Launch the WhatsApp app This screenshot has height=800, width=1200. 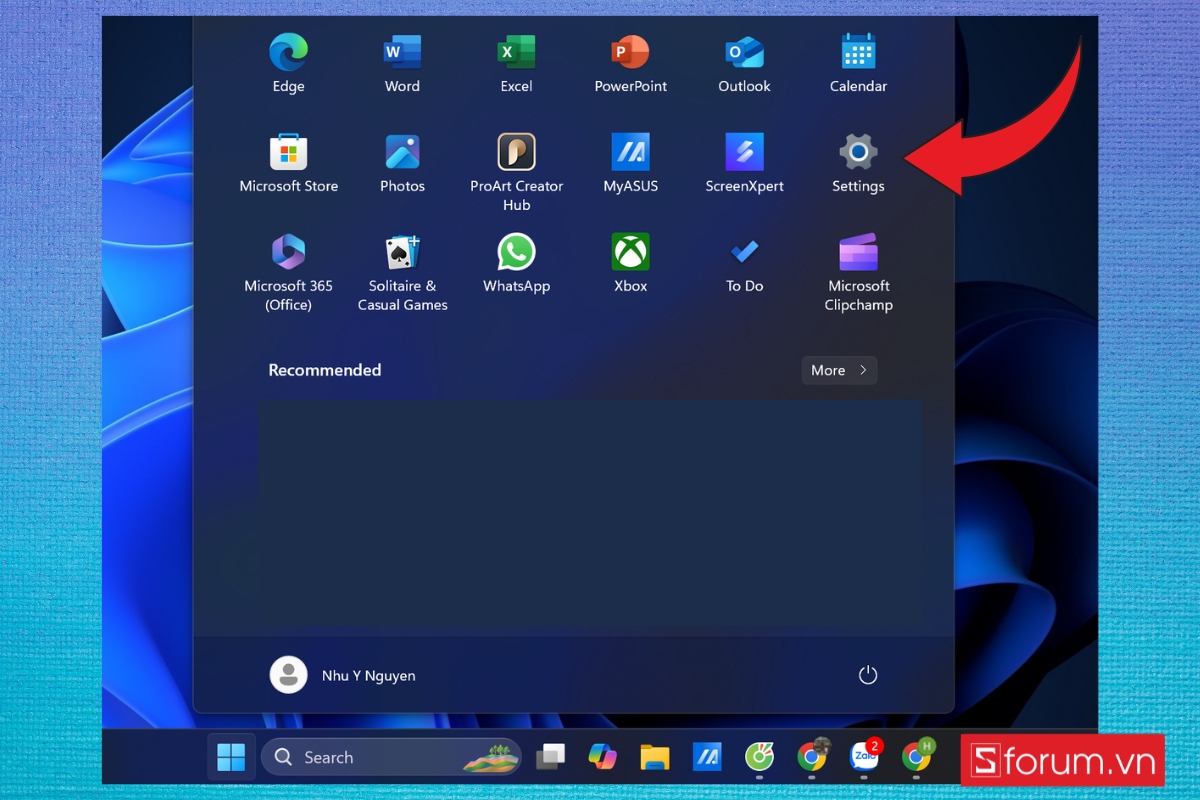tap(516, 262)
